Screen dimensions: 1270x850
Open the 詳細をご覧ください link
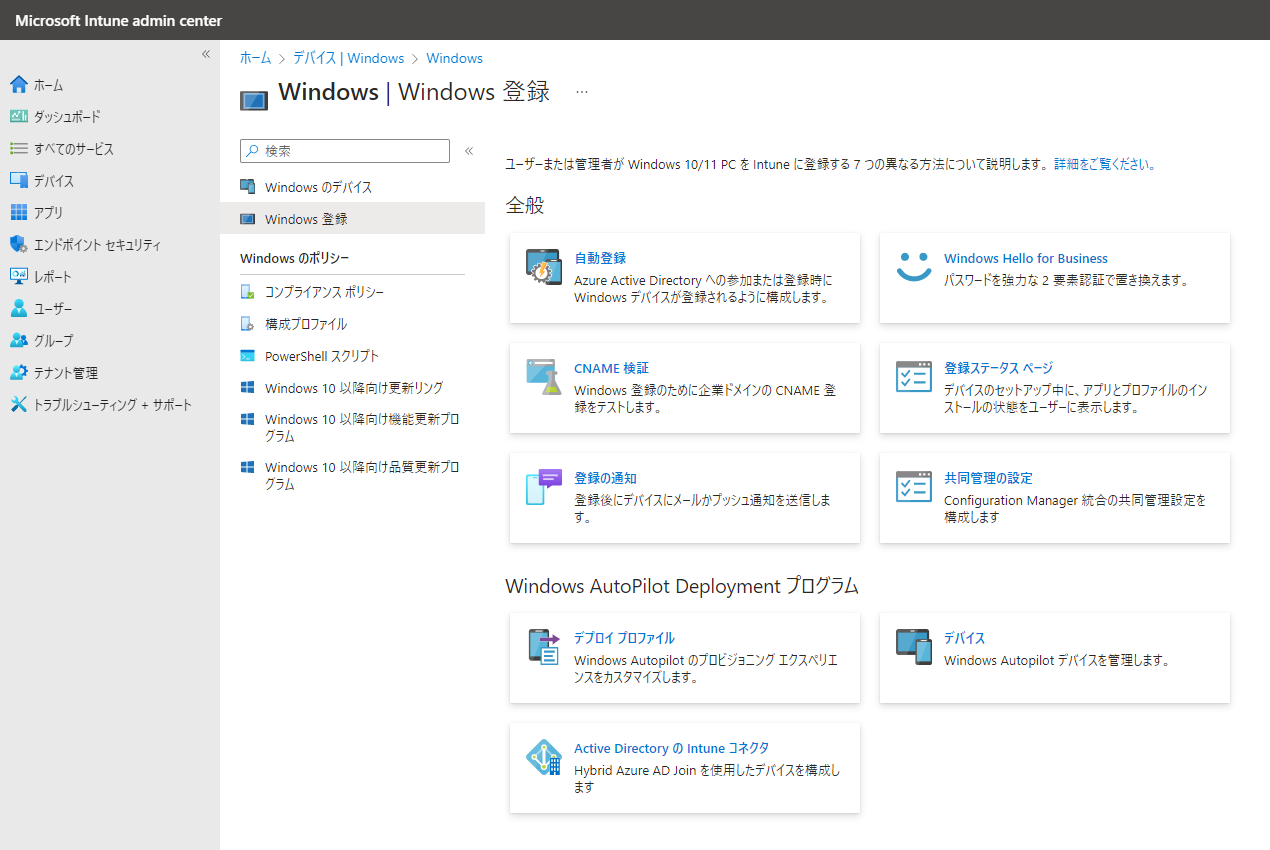1105,164
